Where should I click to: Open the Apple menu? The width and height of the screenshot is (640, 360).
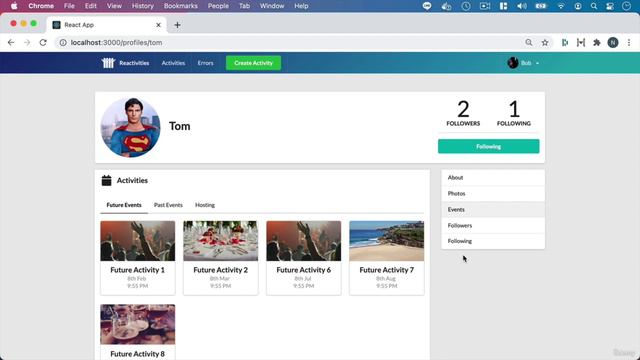[x=14, y=6]
